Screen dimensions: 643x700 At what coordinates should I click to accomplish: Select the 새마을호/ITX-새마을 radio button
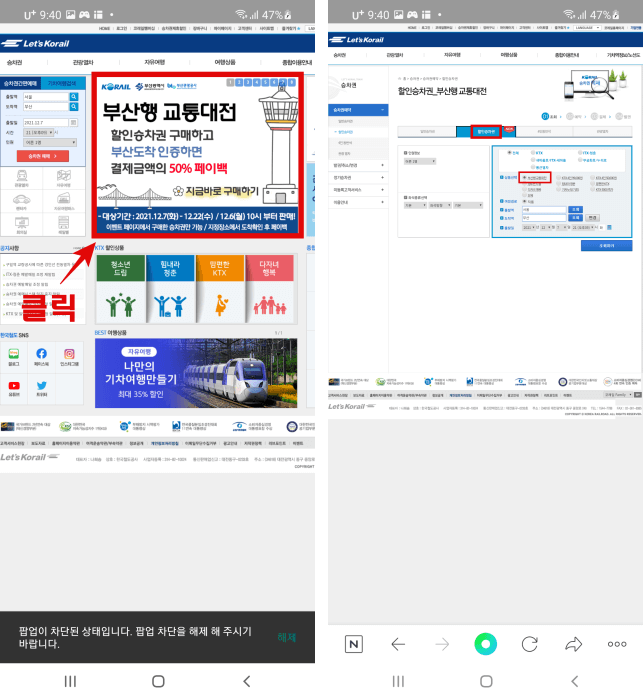(533, 160)
